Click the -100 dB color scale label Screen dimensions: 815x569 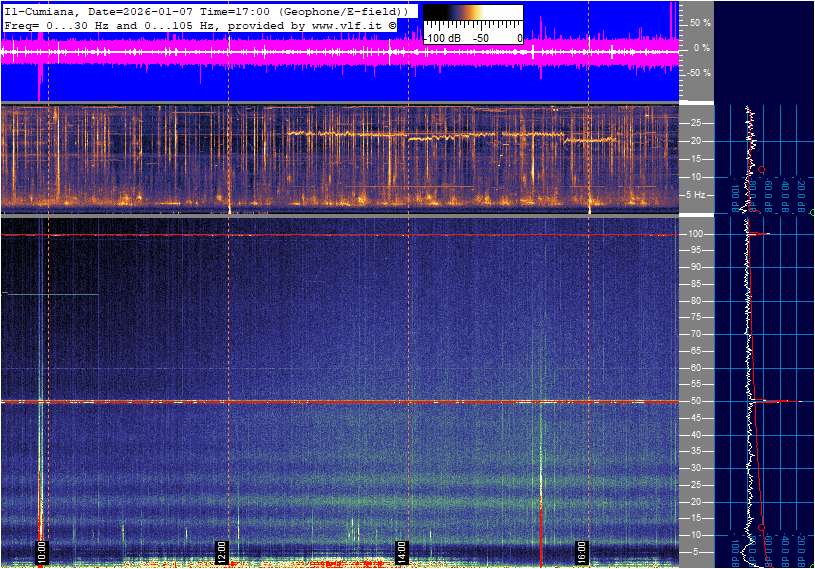pyautogui.click(x=439, y=38)
